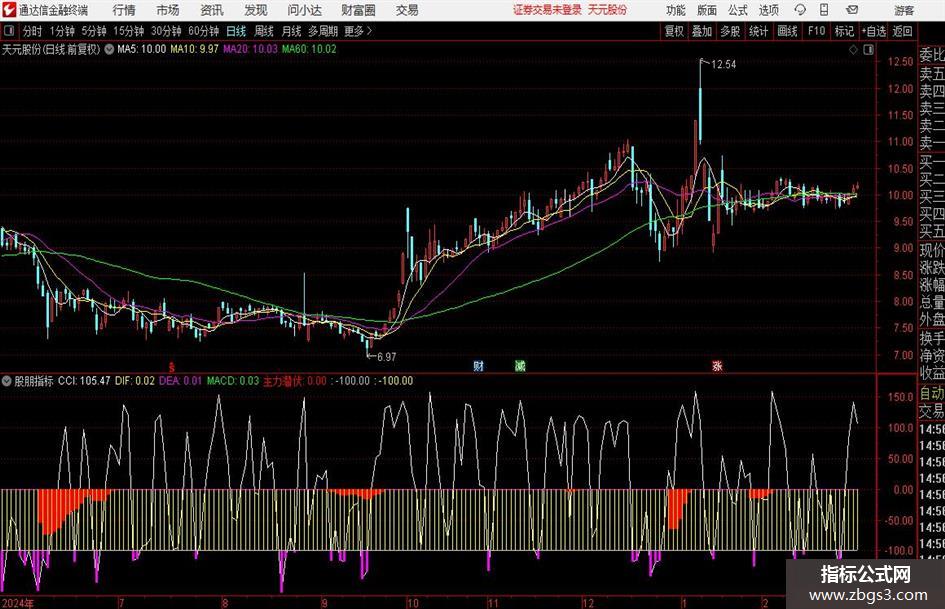Click the 天元股份(日线 前复权) chart title
Screen dimensions: 945x609
(x=51, y=49)
